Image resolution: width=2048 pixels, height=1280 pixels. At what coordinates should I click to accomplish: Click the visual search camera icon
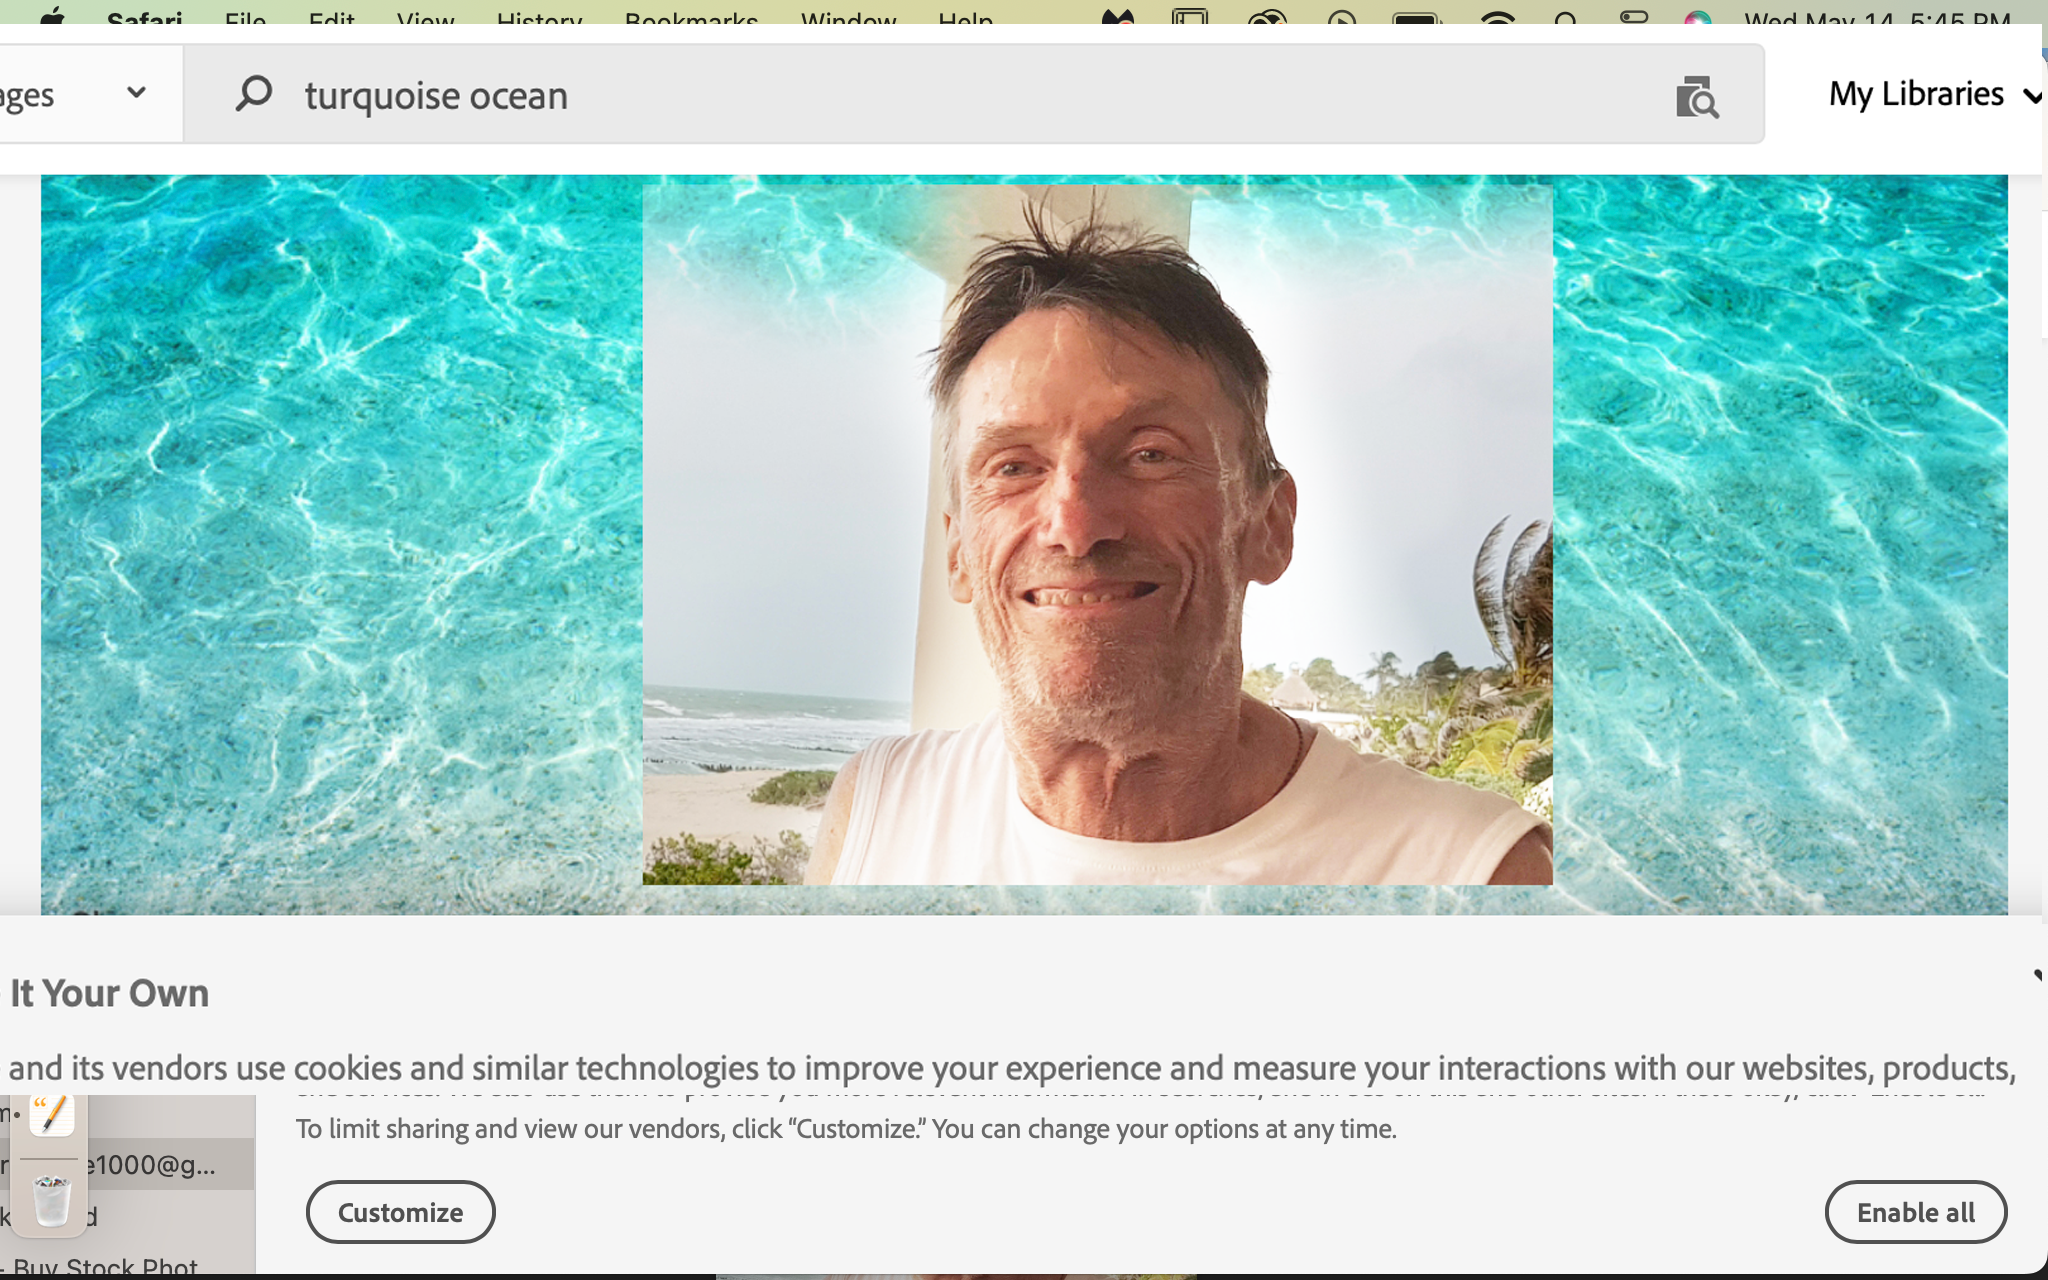1696,97
